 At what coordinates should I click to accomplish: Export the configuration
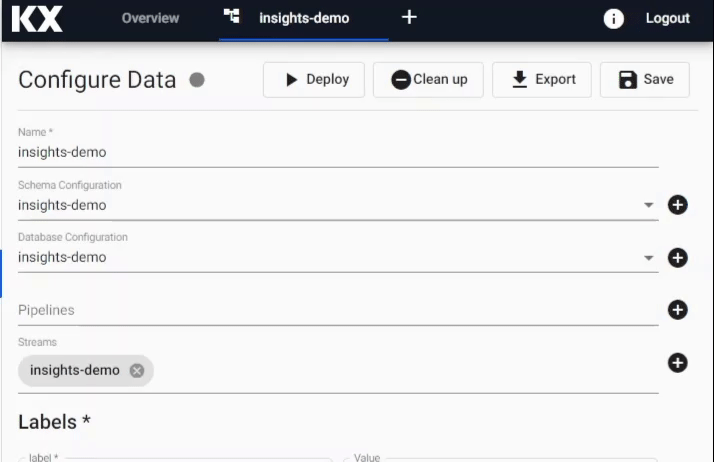click(x=542, y=80)
